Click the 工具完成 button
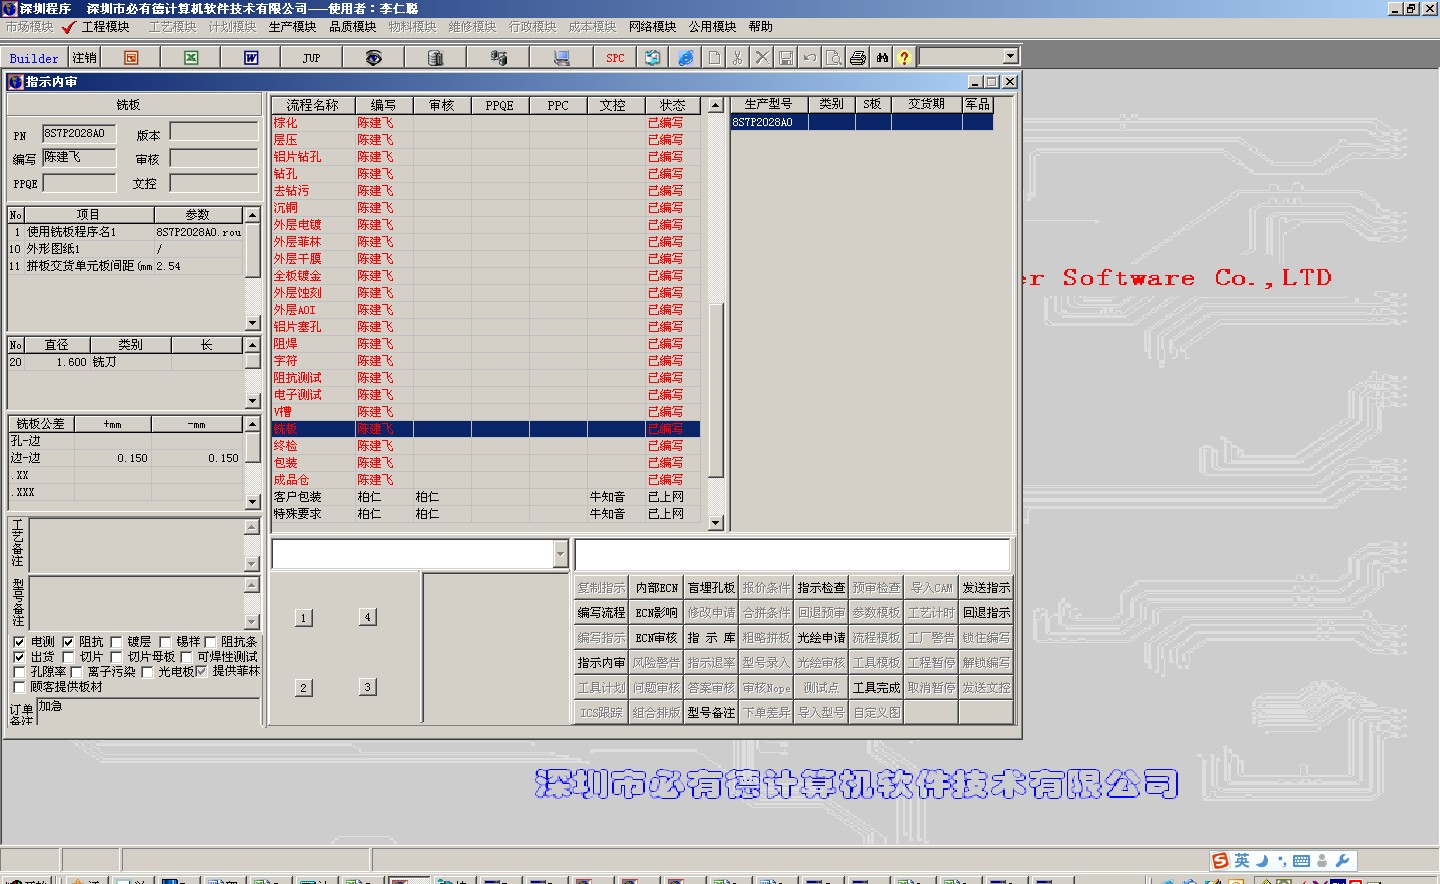Viewport: 1440px width, 884px height. (876, 688)
